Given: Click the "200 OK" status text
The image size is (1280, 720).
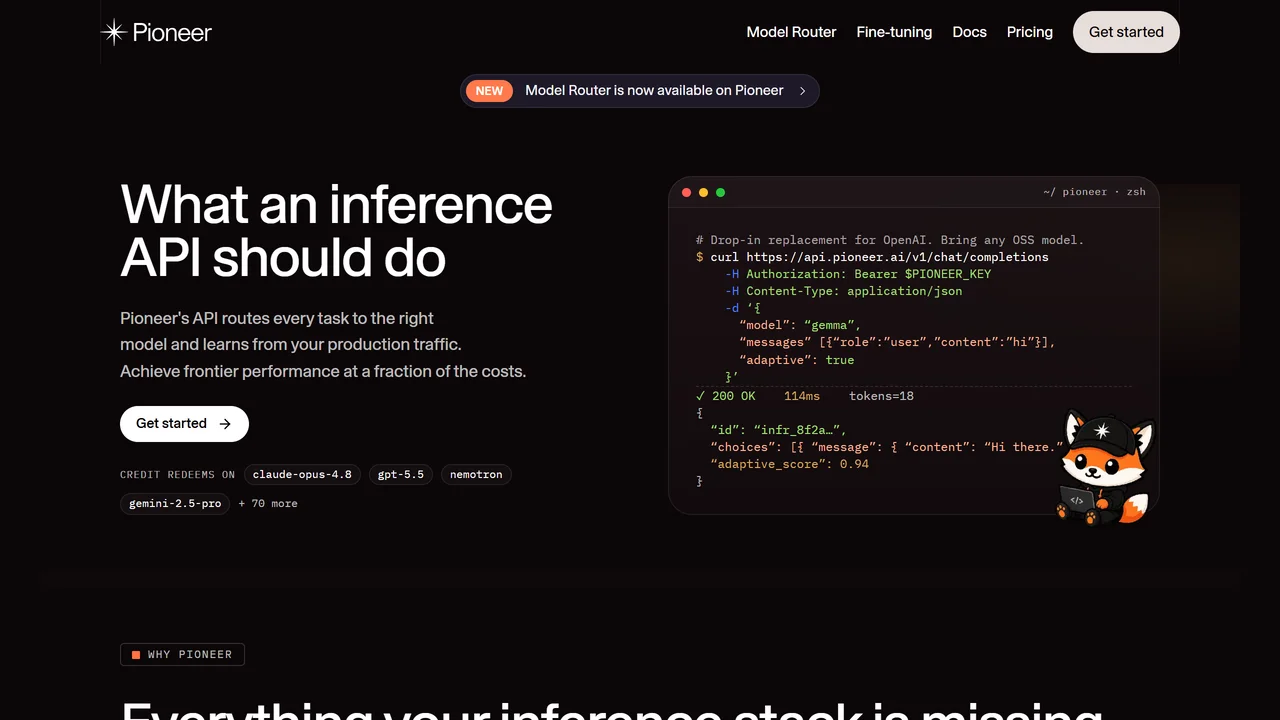Looking at the screenshot, I should [733, 396].
